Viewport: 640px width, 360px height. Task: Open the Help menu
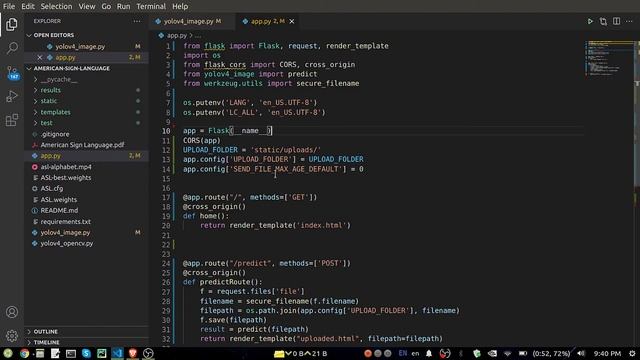point(180,7)
